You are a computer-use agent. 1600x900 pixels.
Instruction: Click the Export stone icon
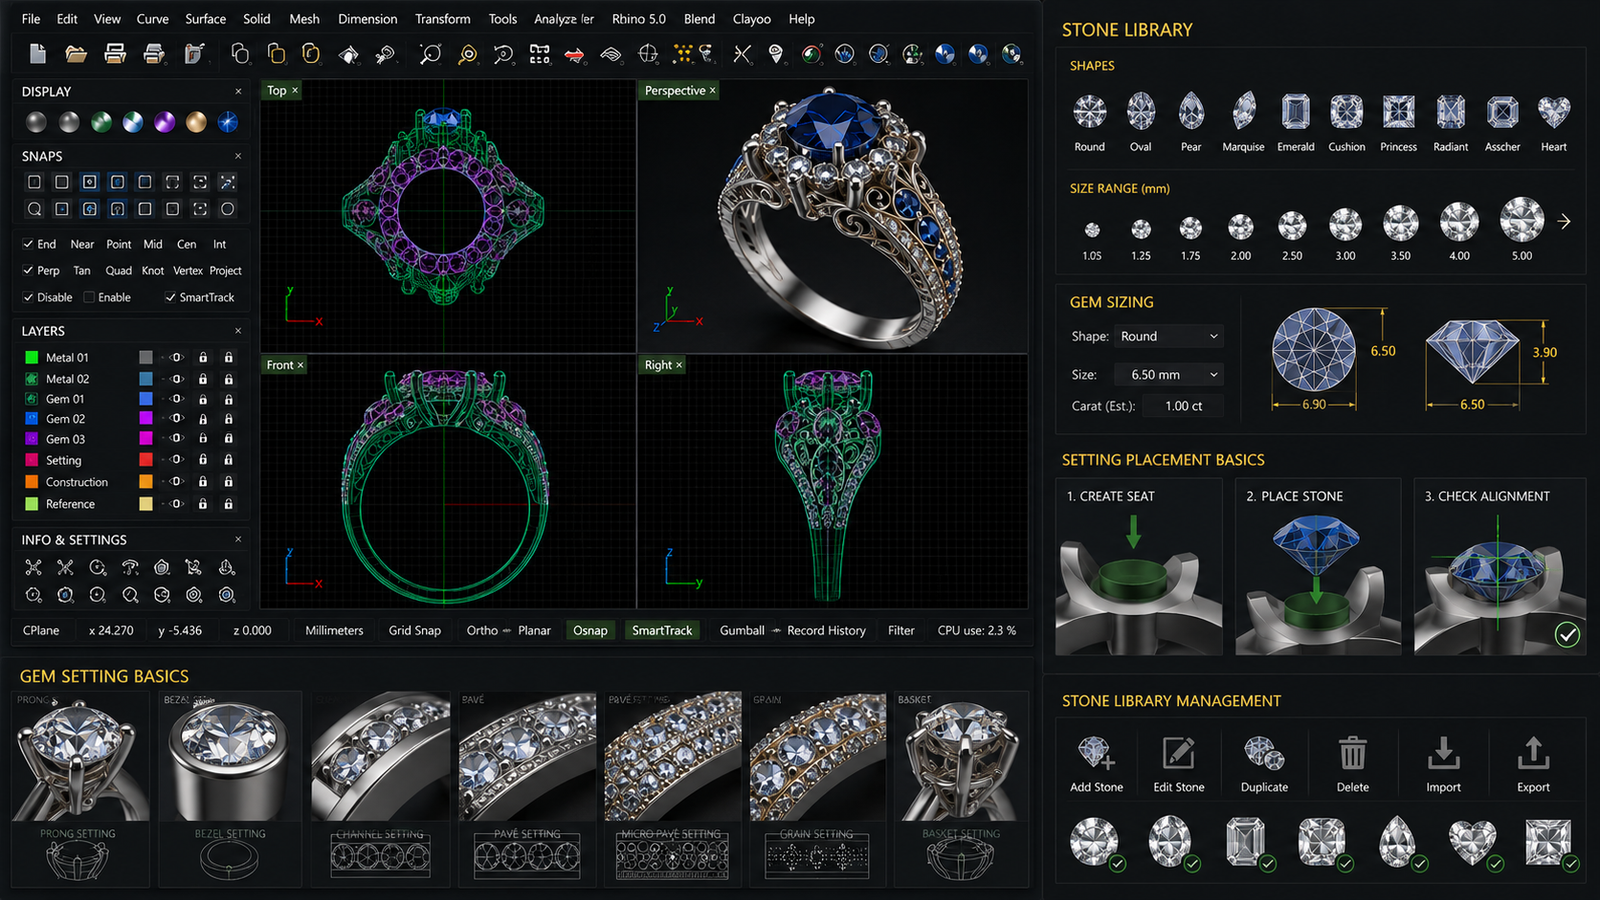1533,753
